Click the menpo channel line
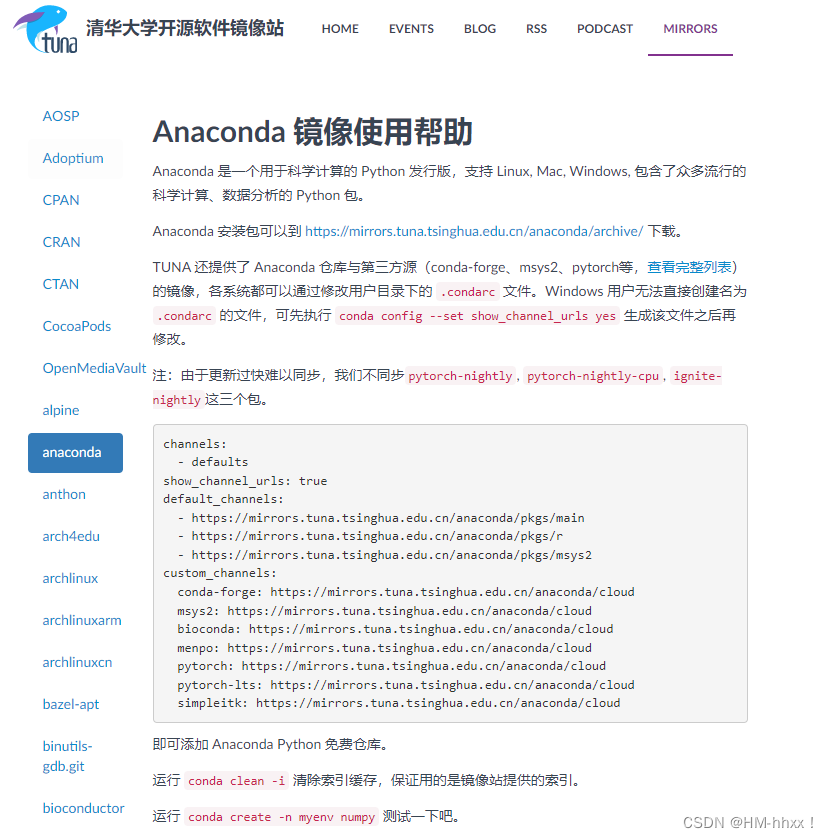 [x=384, y=648]
